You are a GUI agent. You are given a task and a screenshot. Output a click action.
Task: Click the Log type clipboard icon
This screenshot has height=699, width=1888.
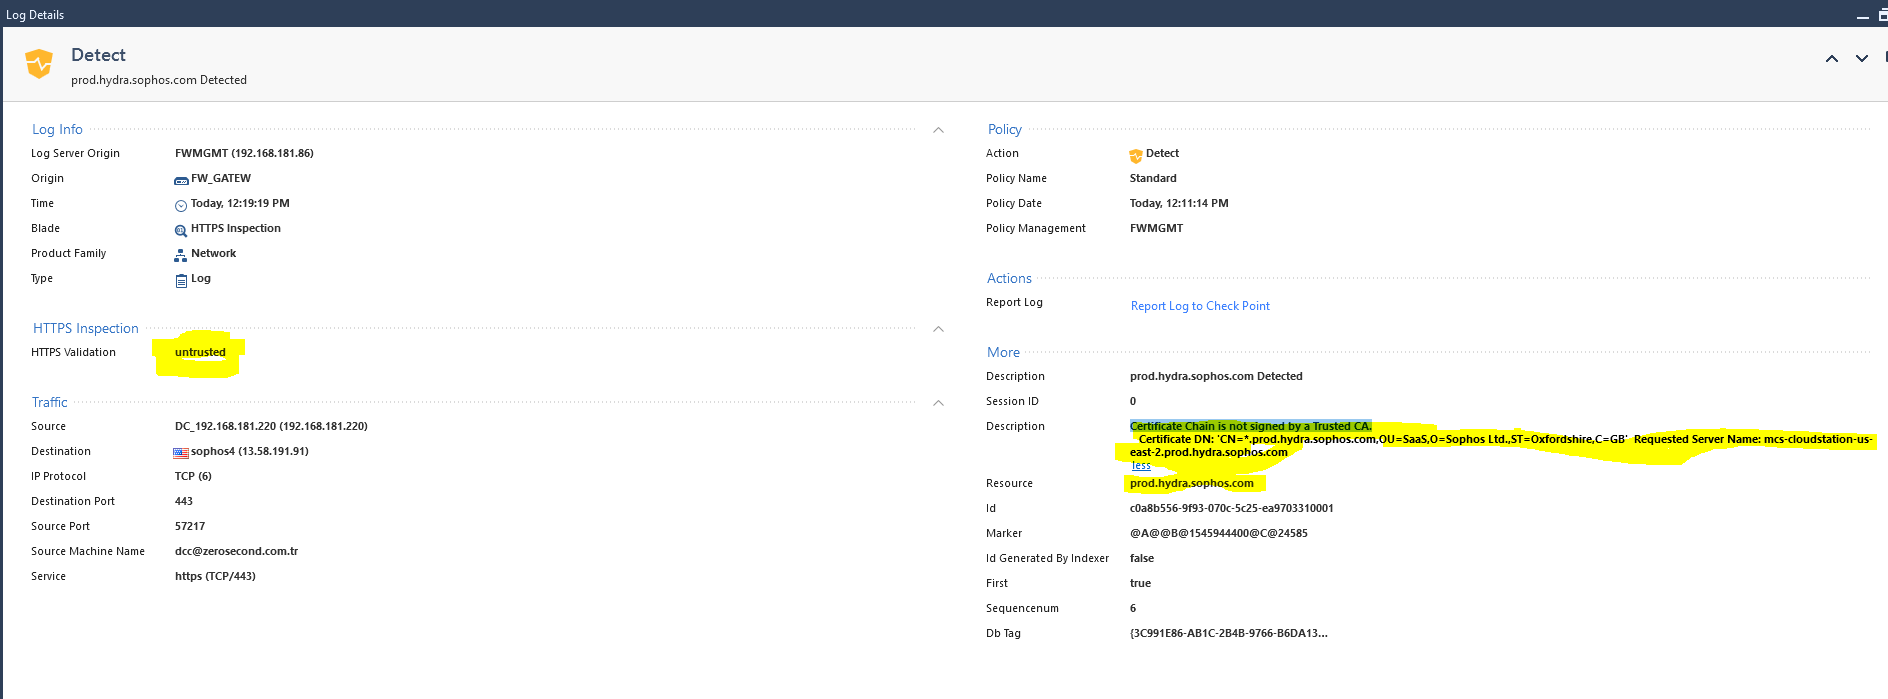click(181, 280)
